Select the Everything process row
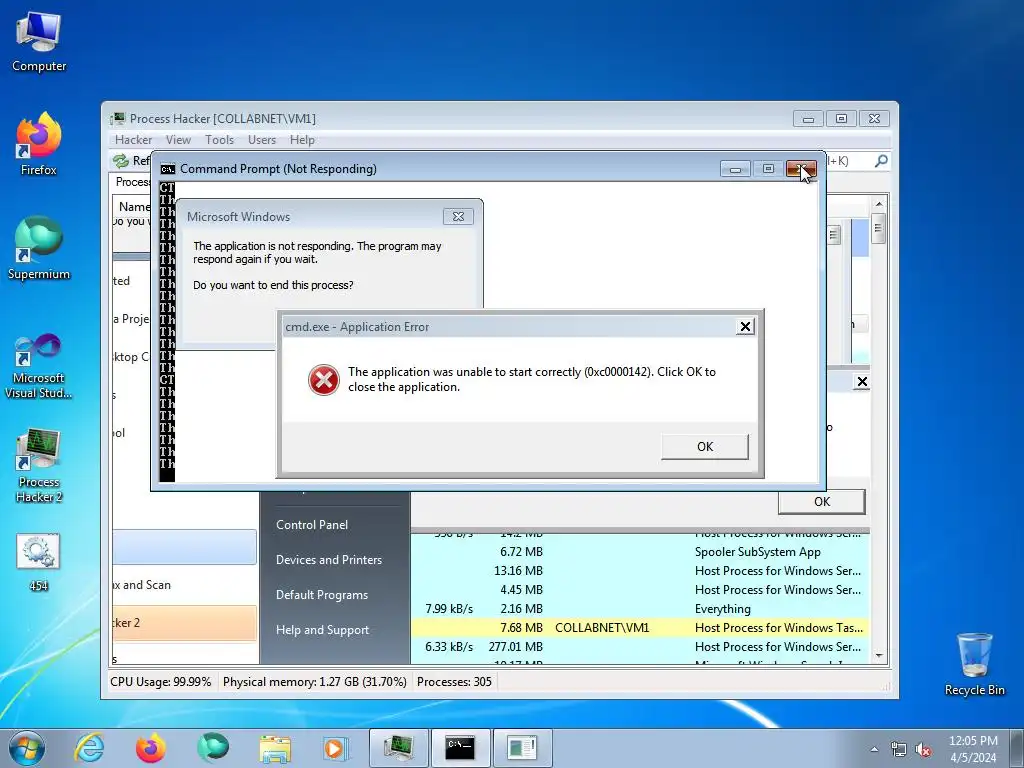The image size is (1024, 768). pyautogui.click(x=640, y=609)
